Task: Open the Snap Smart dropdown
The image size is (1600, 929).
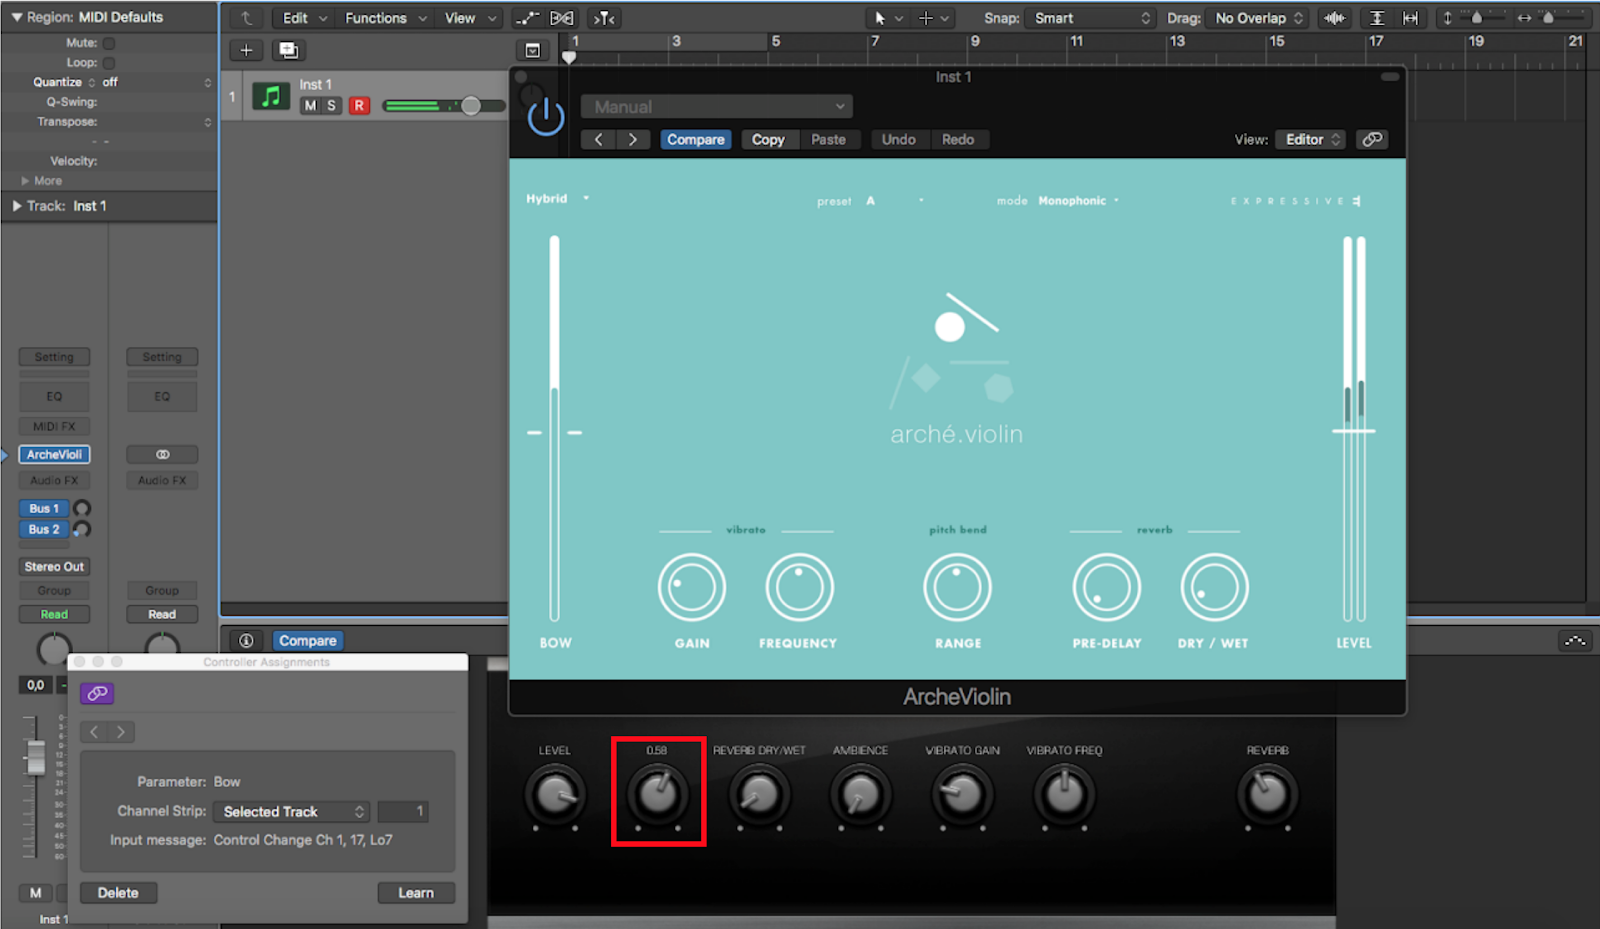Action: pos(1092,18)
